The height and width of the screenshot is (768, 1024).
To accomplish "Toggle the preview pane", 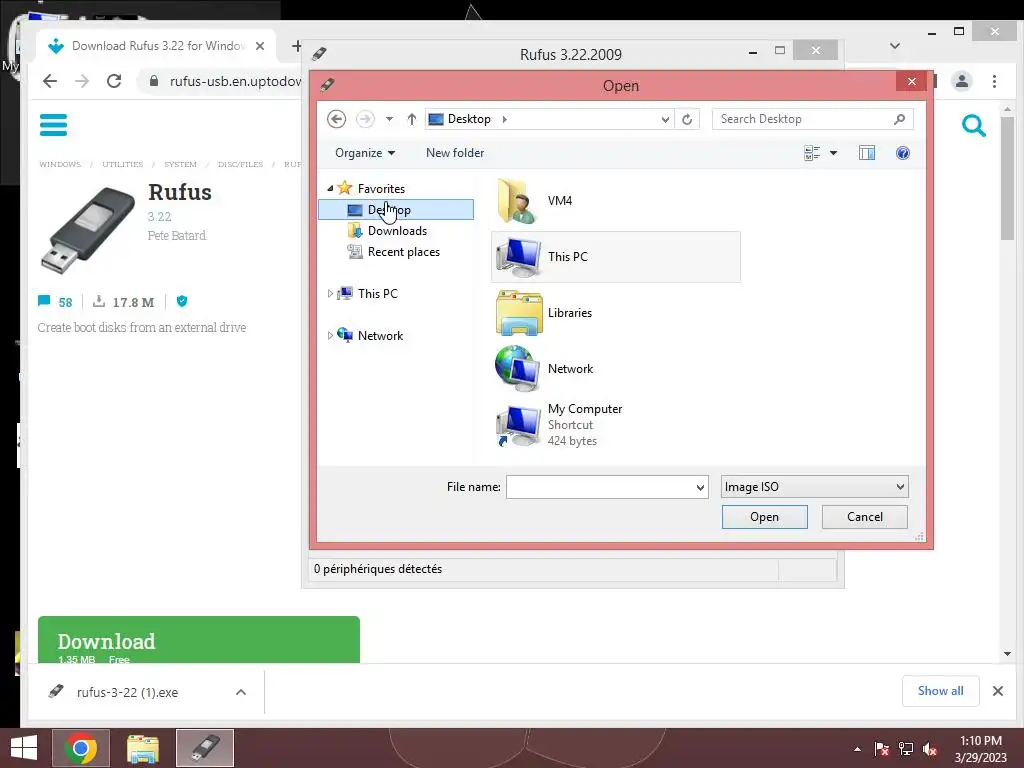I will (867, 153).
